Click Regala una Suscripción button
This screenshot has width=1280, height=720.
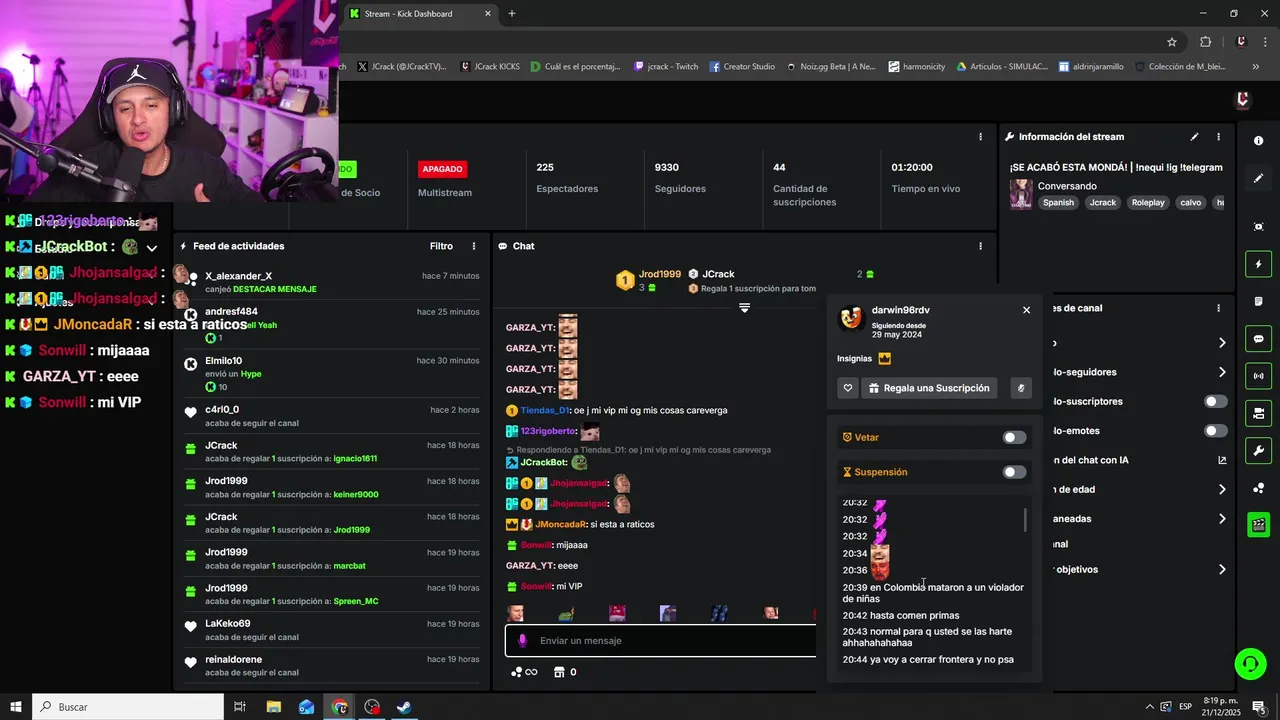tap(929, 388)
